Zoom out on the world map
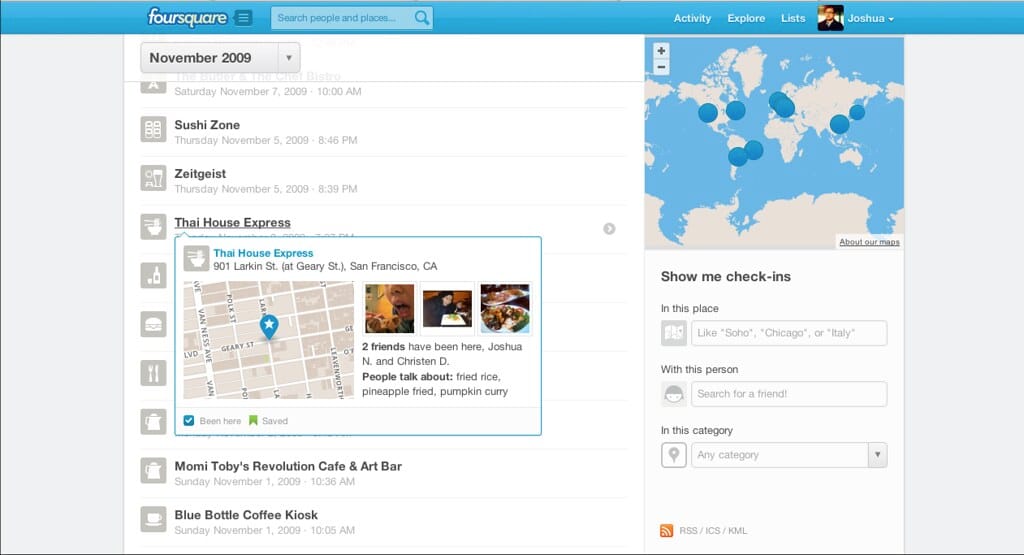 [x=661, y=67]
